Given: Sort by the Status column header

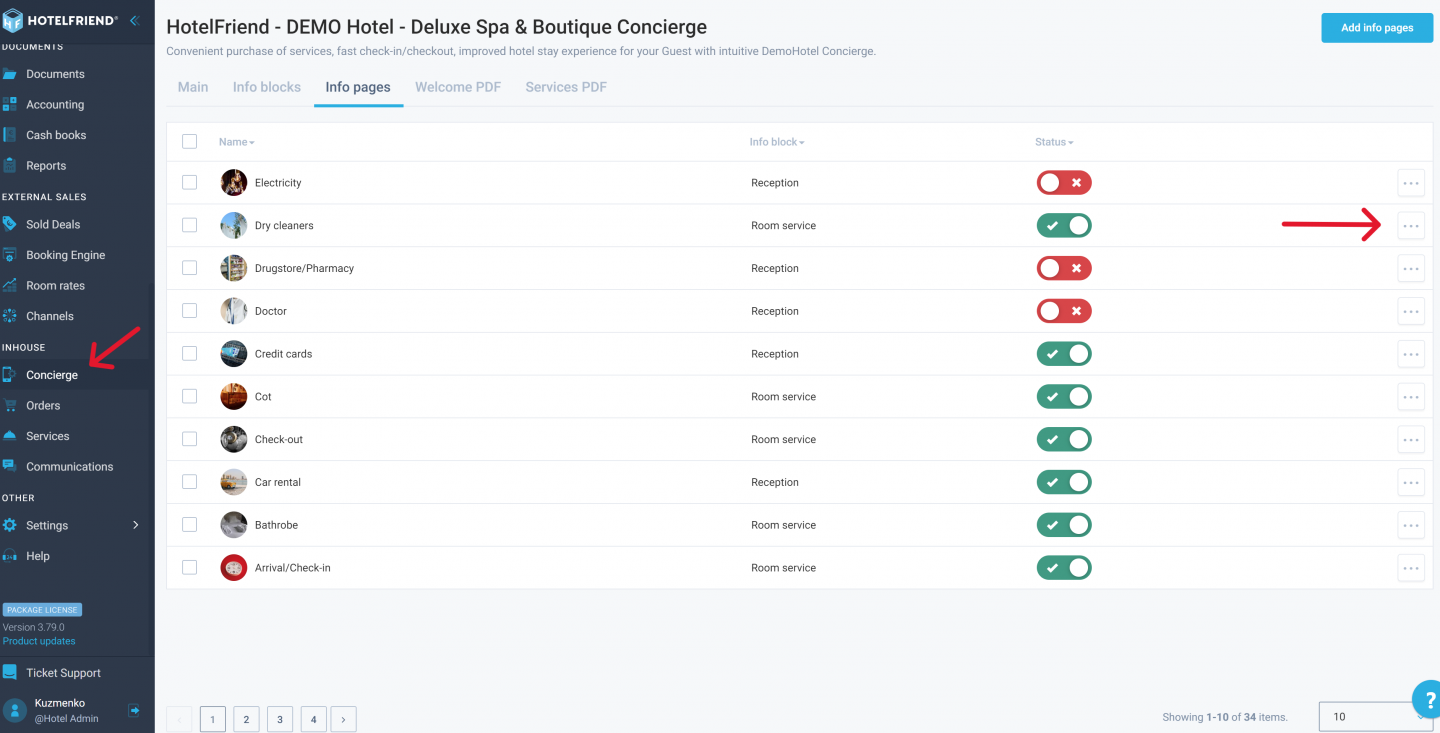Looking at the screenshot, I should [x=1054, y=142].
